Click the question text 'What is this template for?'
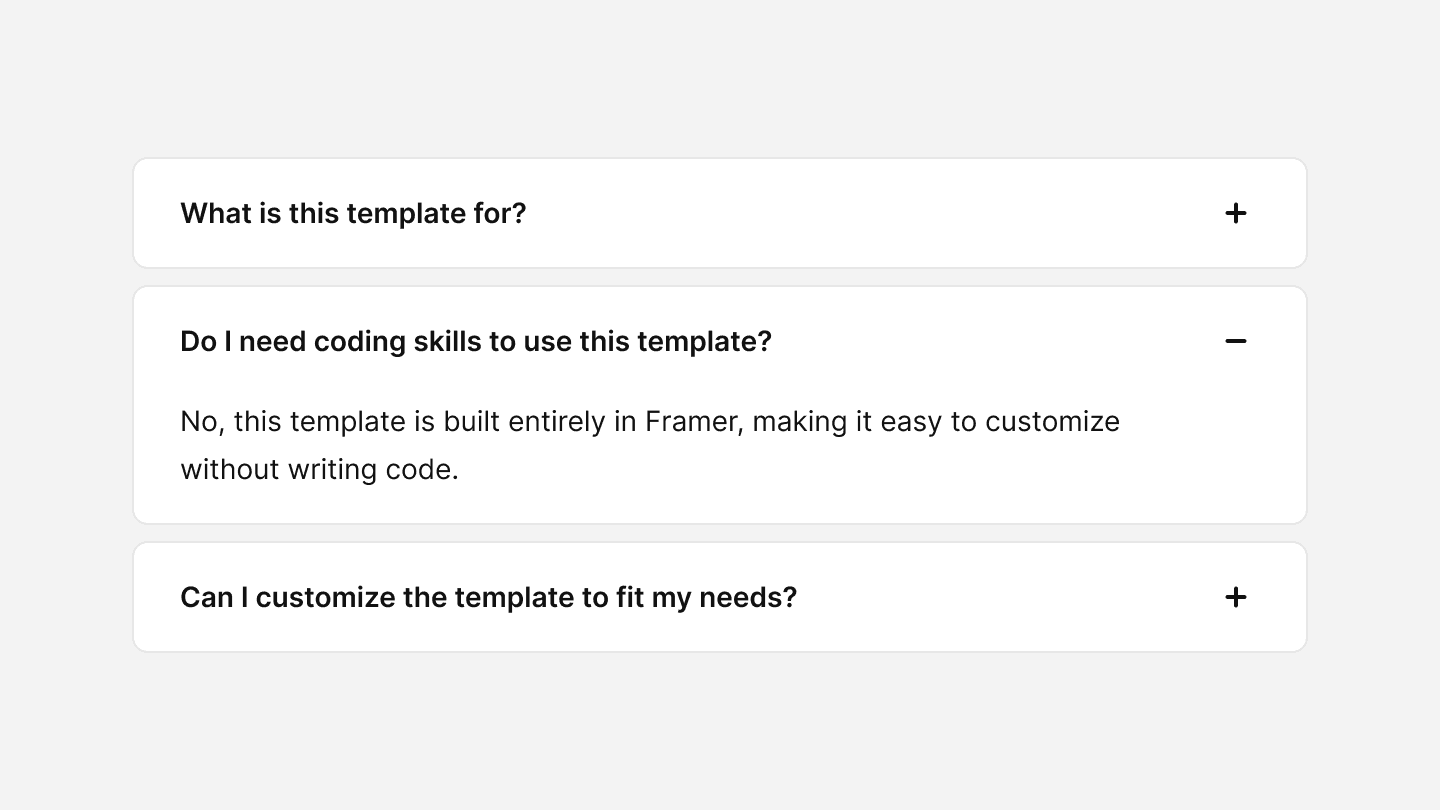Image resolution: width=1440 pixels, height=810 pixels. pyautogui.click(x=353, y=213)
